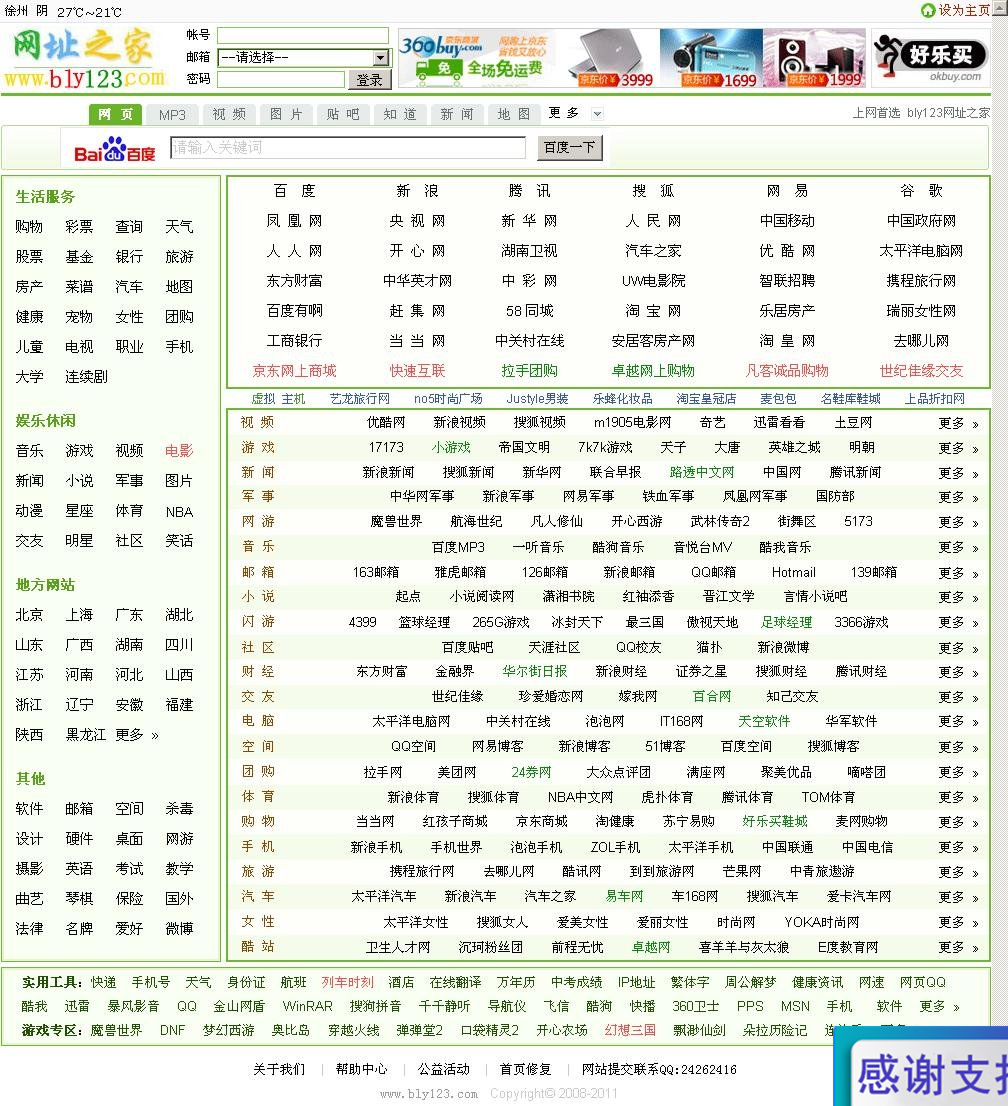Expand 更多 for the 购物 row
Screen dimensions: 1008x1106
[x=958, y=822]
